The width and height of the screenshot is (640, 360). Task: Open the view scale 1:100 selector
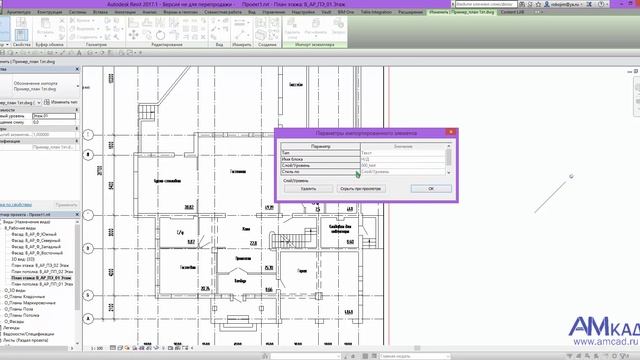coord(97,349)
